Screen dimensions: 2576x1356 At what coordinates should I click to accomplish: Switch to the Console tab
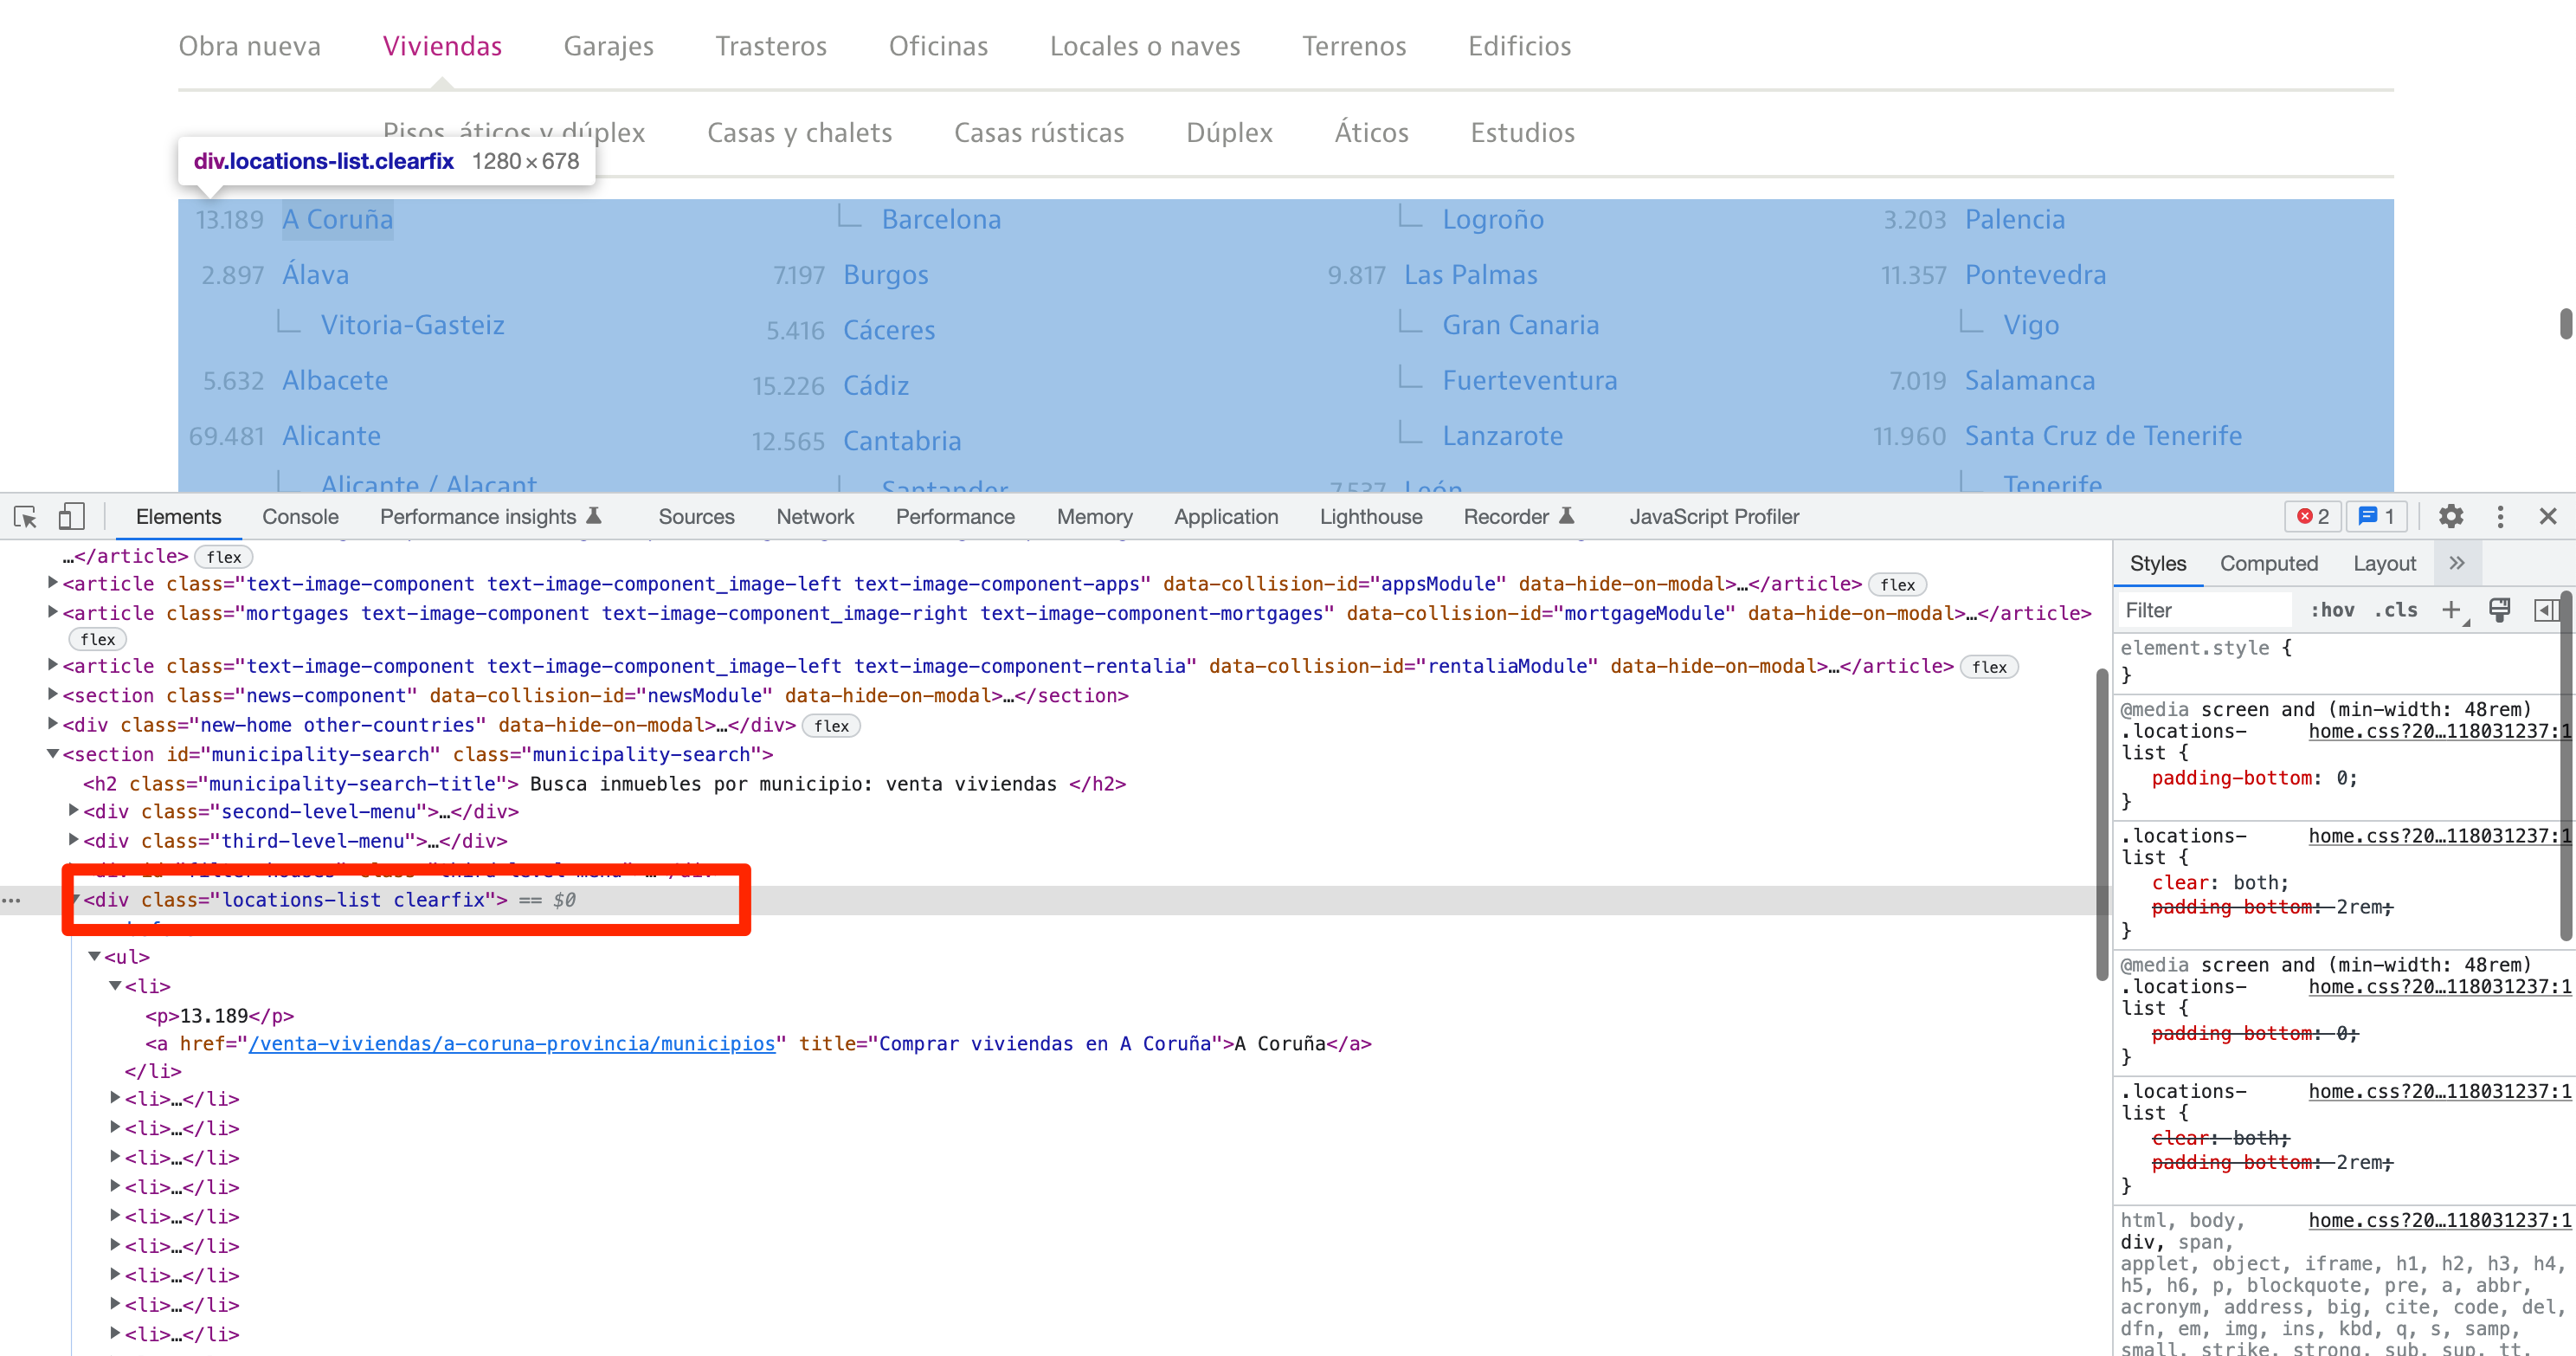click(300, 517)
